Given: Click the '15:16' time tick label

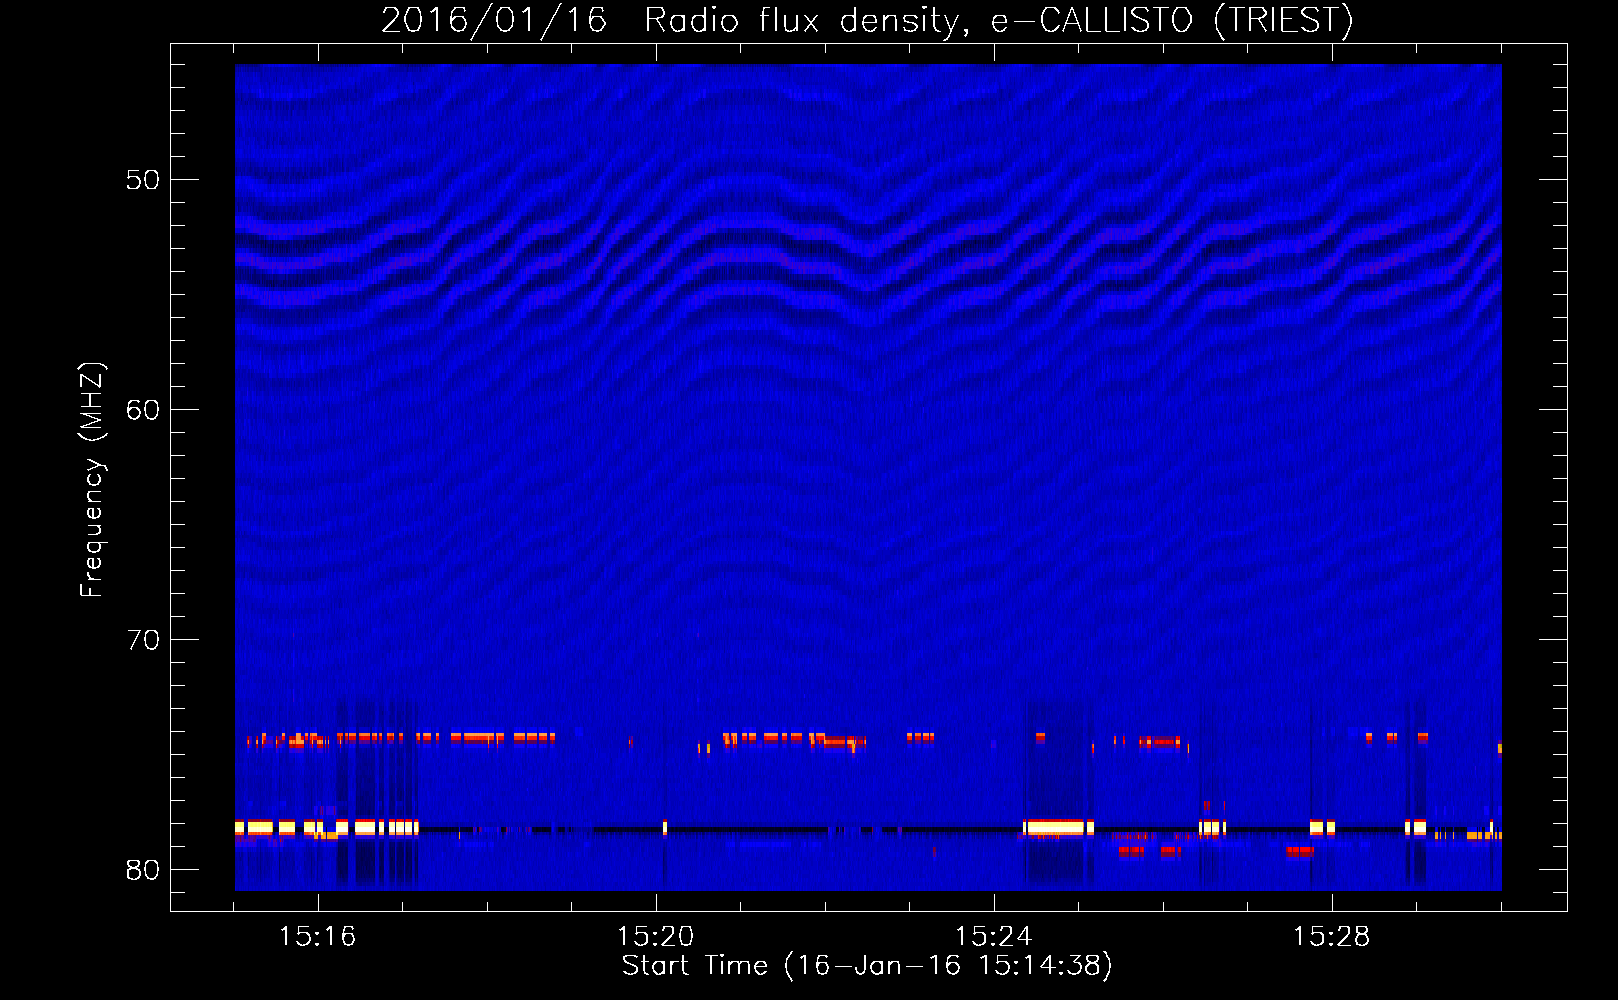Looking at the screenshot, I should tap(317, 936).
